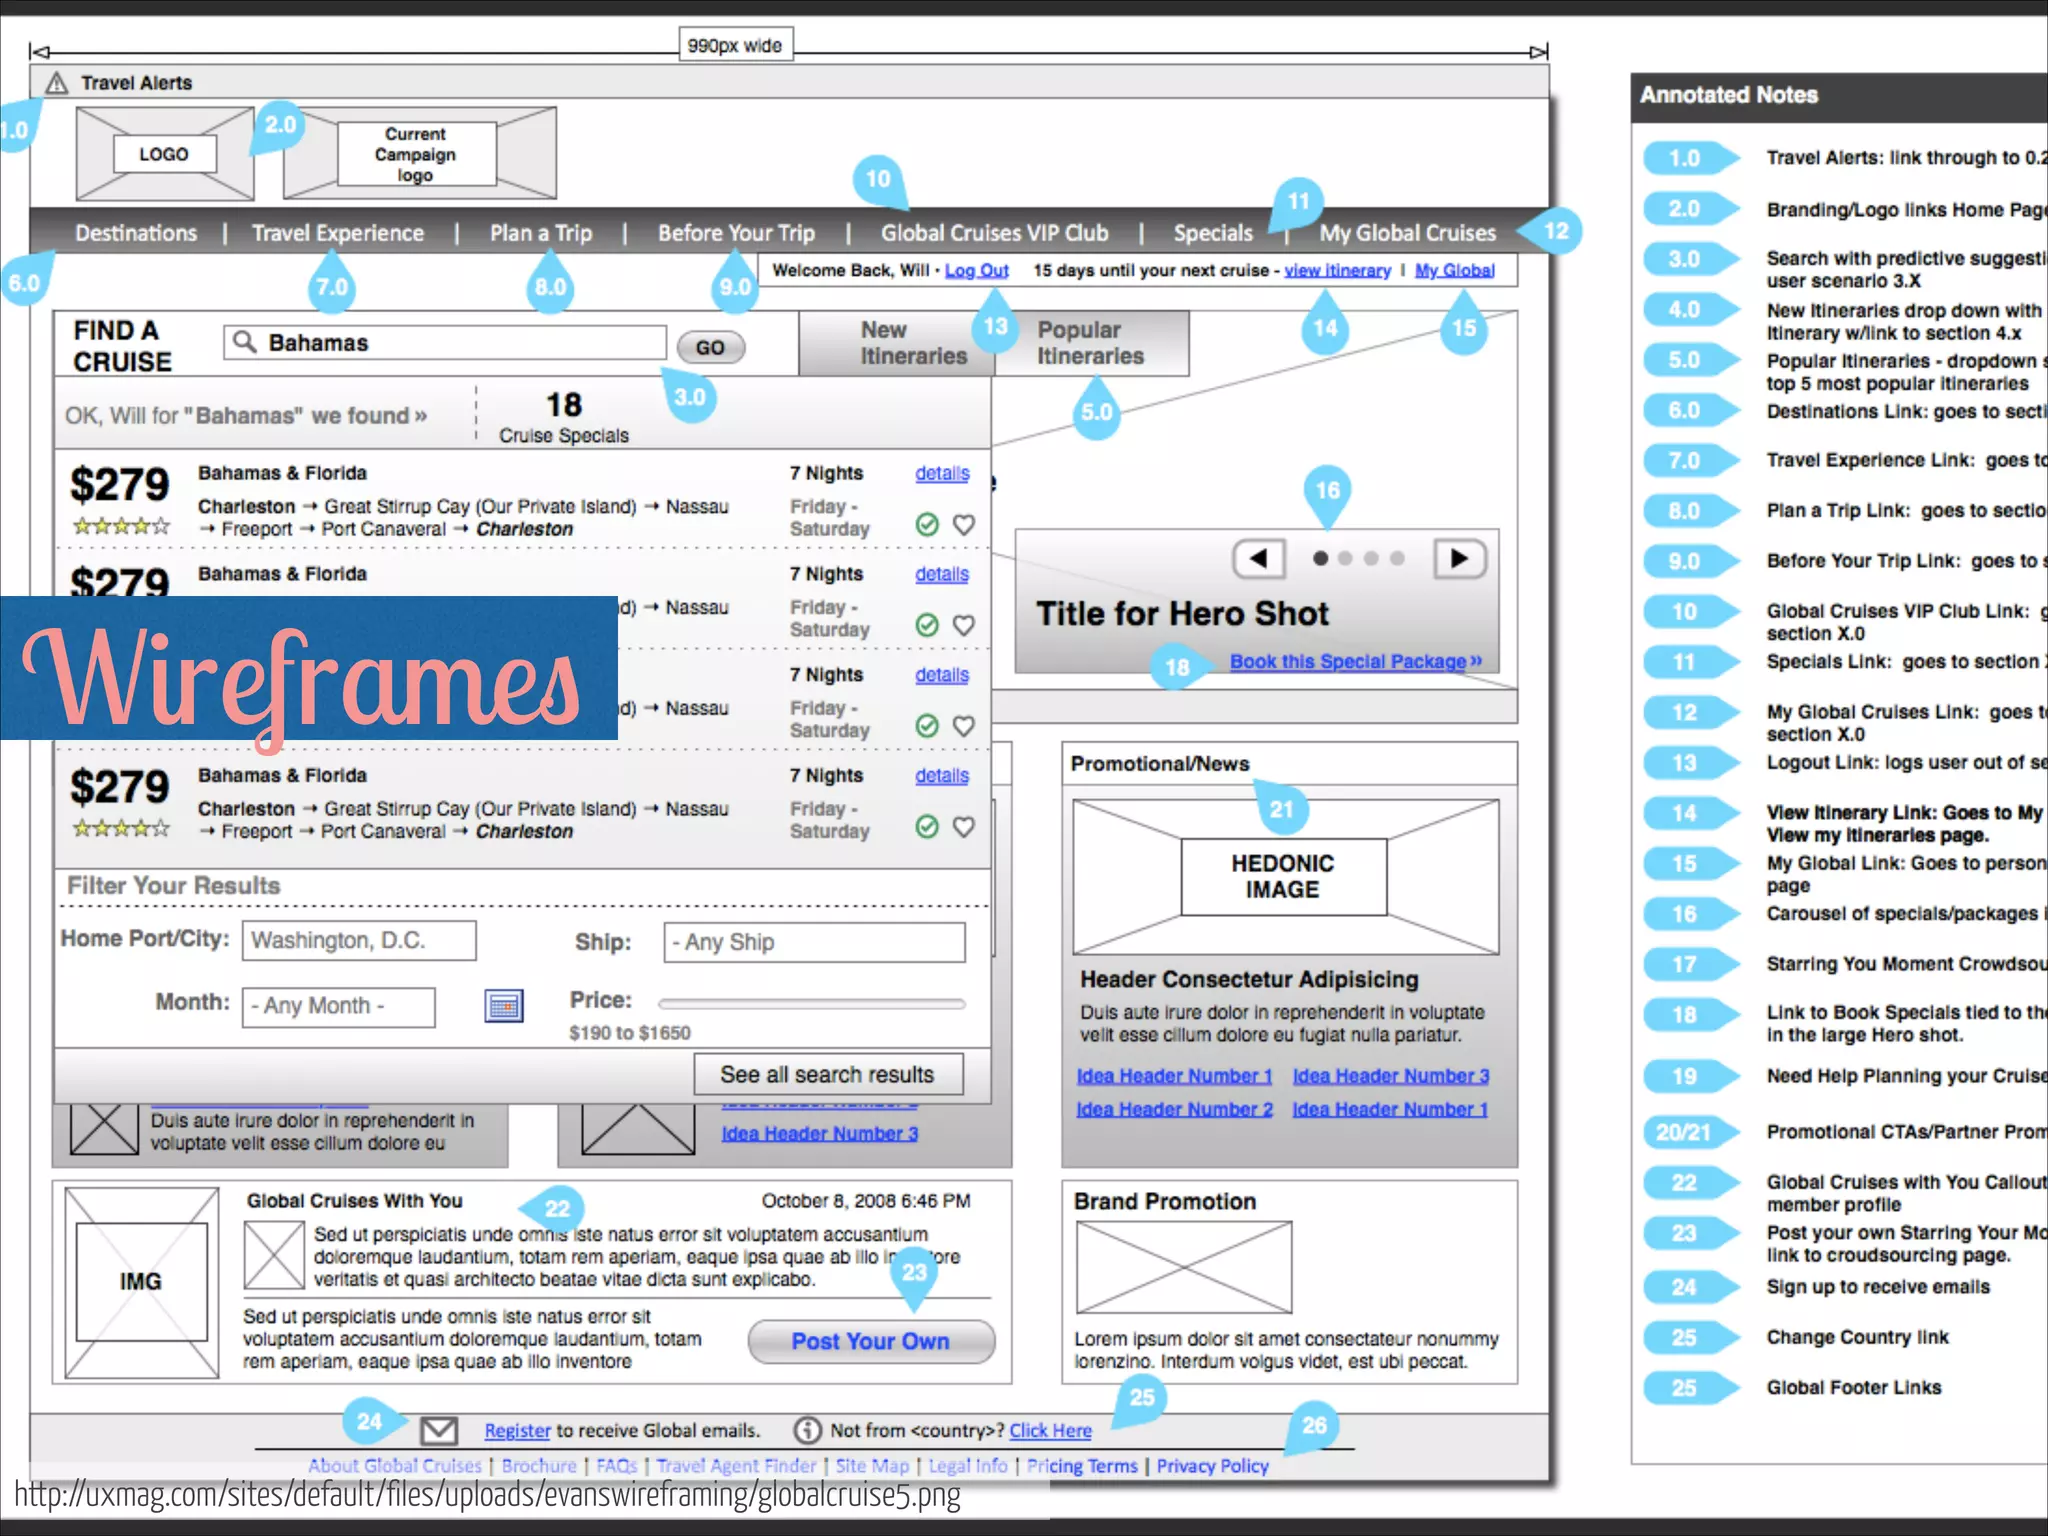The width and height of the screenshot is (2048, 1536).
Task: Click the envelope email icon
Action: [439, 1431]
